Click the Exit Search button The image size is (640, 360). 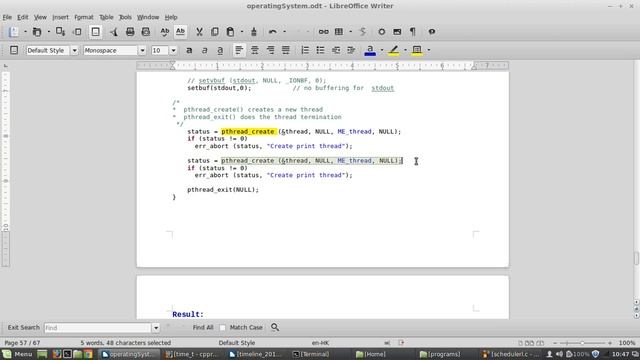[x=23, y=327]
